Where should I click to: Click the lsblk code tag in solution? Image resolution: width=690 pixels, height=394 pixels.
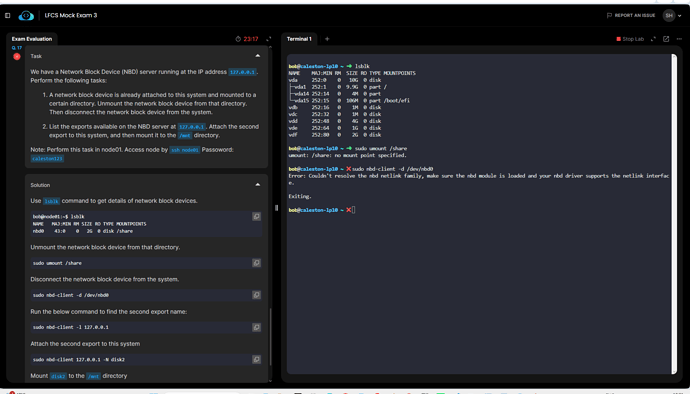coord(51,201)
